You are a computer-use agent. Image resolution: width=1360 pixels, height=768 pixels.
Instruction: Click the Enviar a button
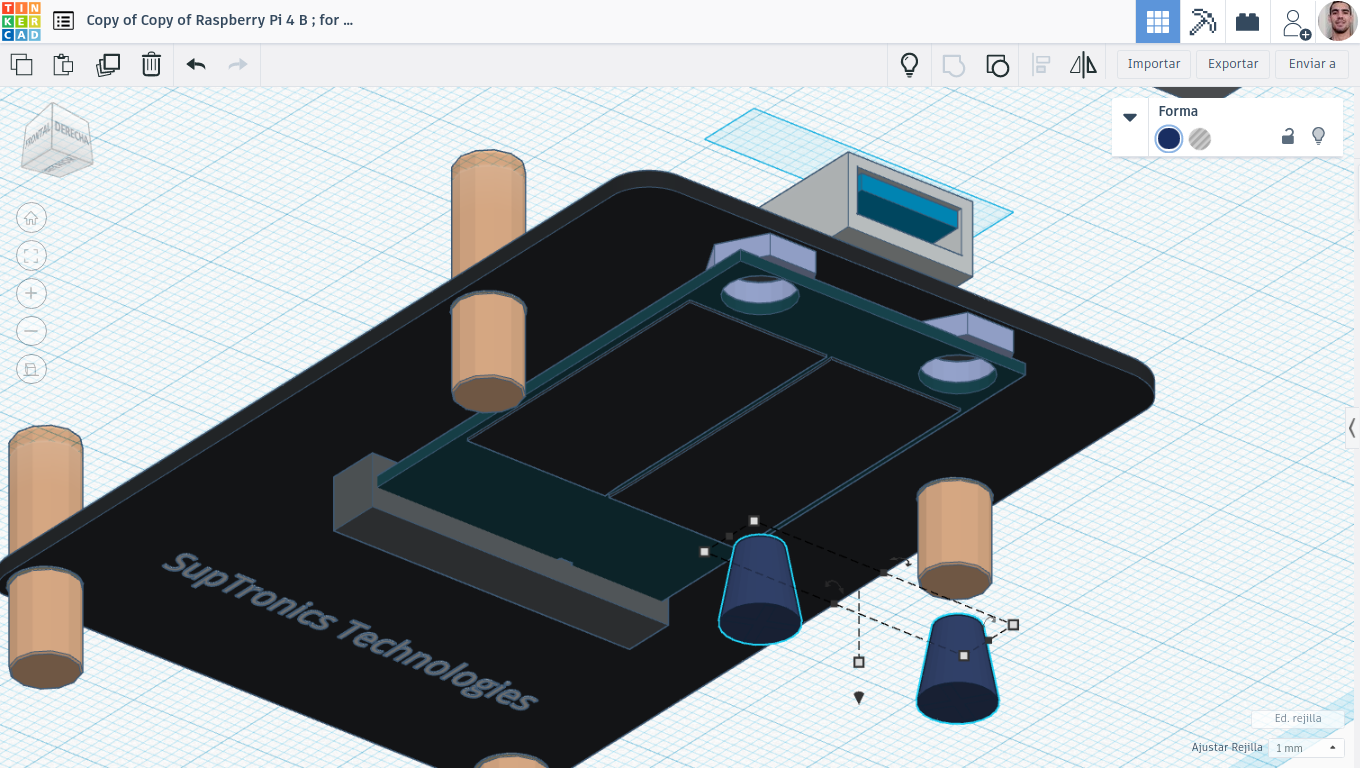click(1312, 64)
